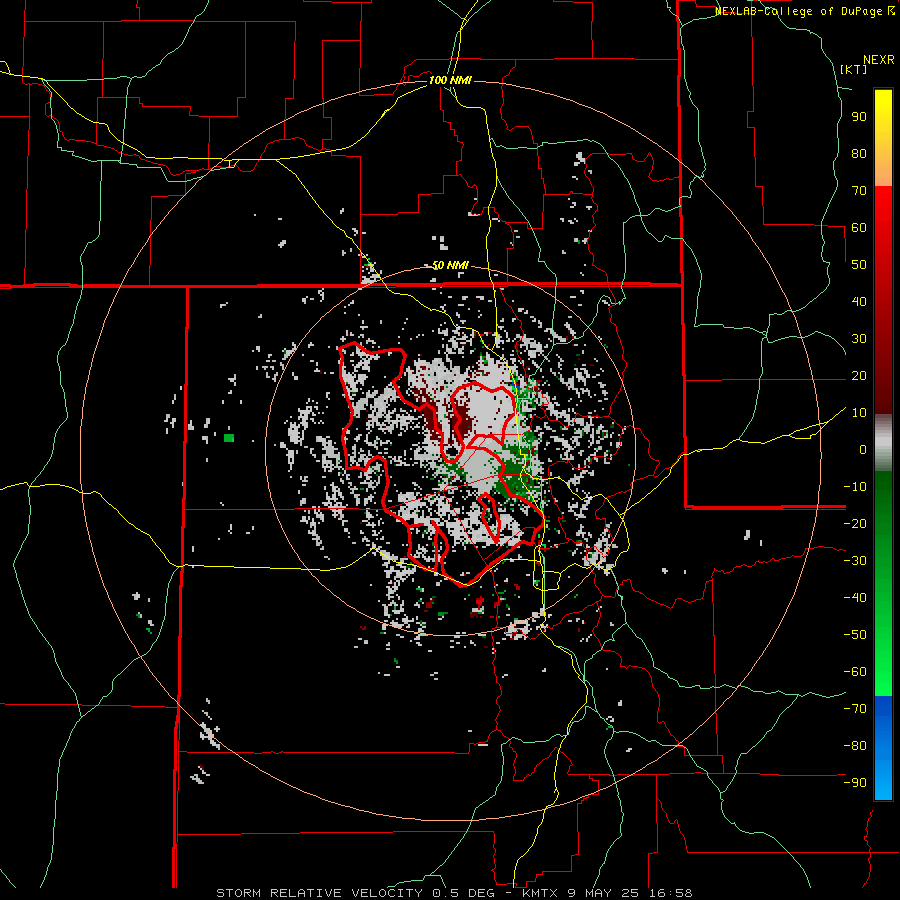Click the gray near-zero segment of the color bar

(x=883, y=443)
